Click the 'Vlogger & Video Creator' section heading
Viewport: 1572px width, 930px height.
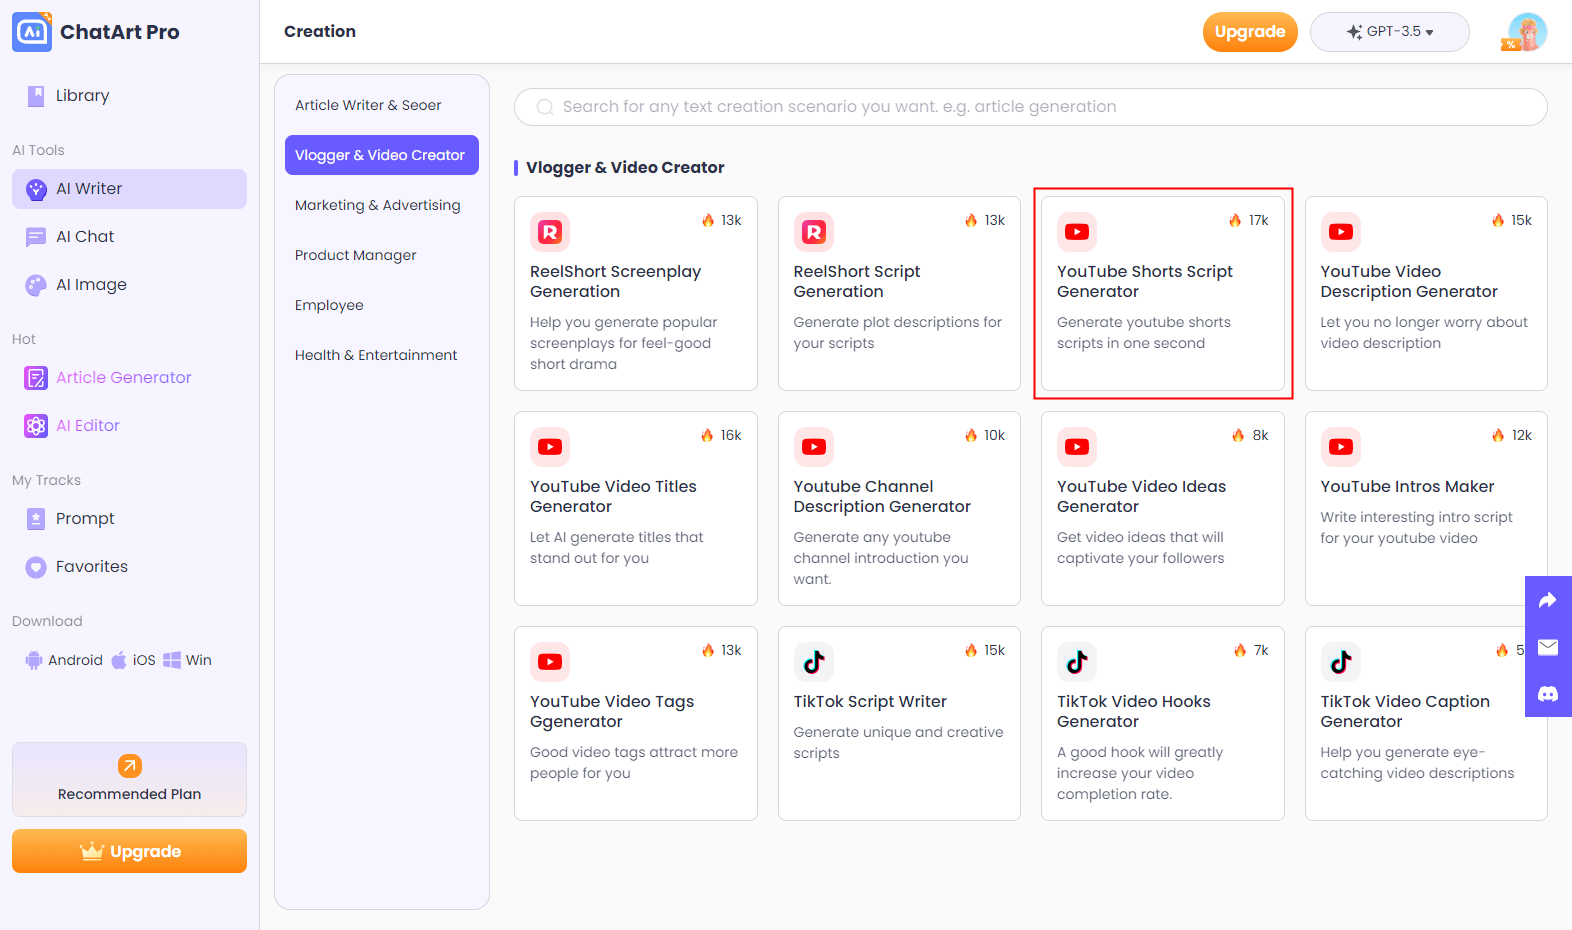tap(625, 168)
